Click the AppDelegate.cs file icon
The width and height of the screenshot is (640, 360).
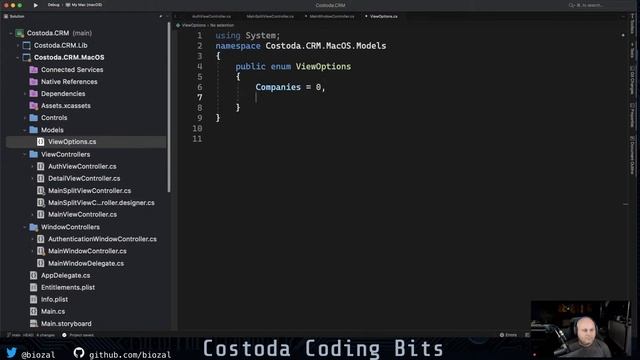33,276
